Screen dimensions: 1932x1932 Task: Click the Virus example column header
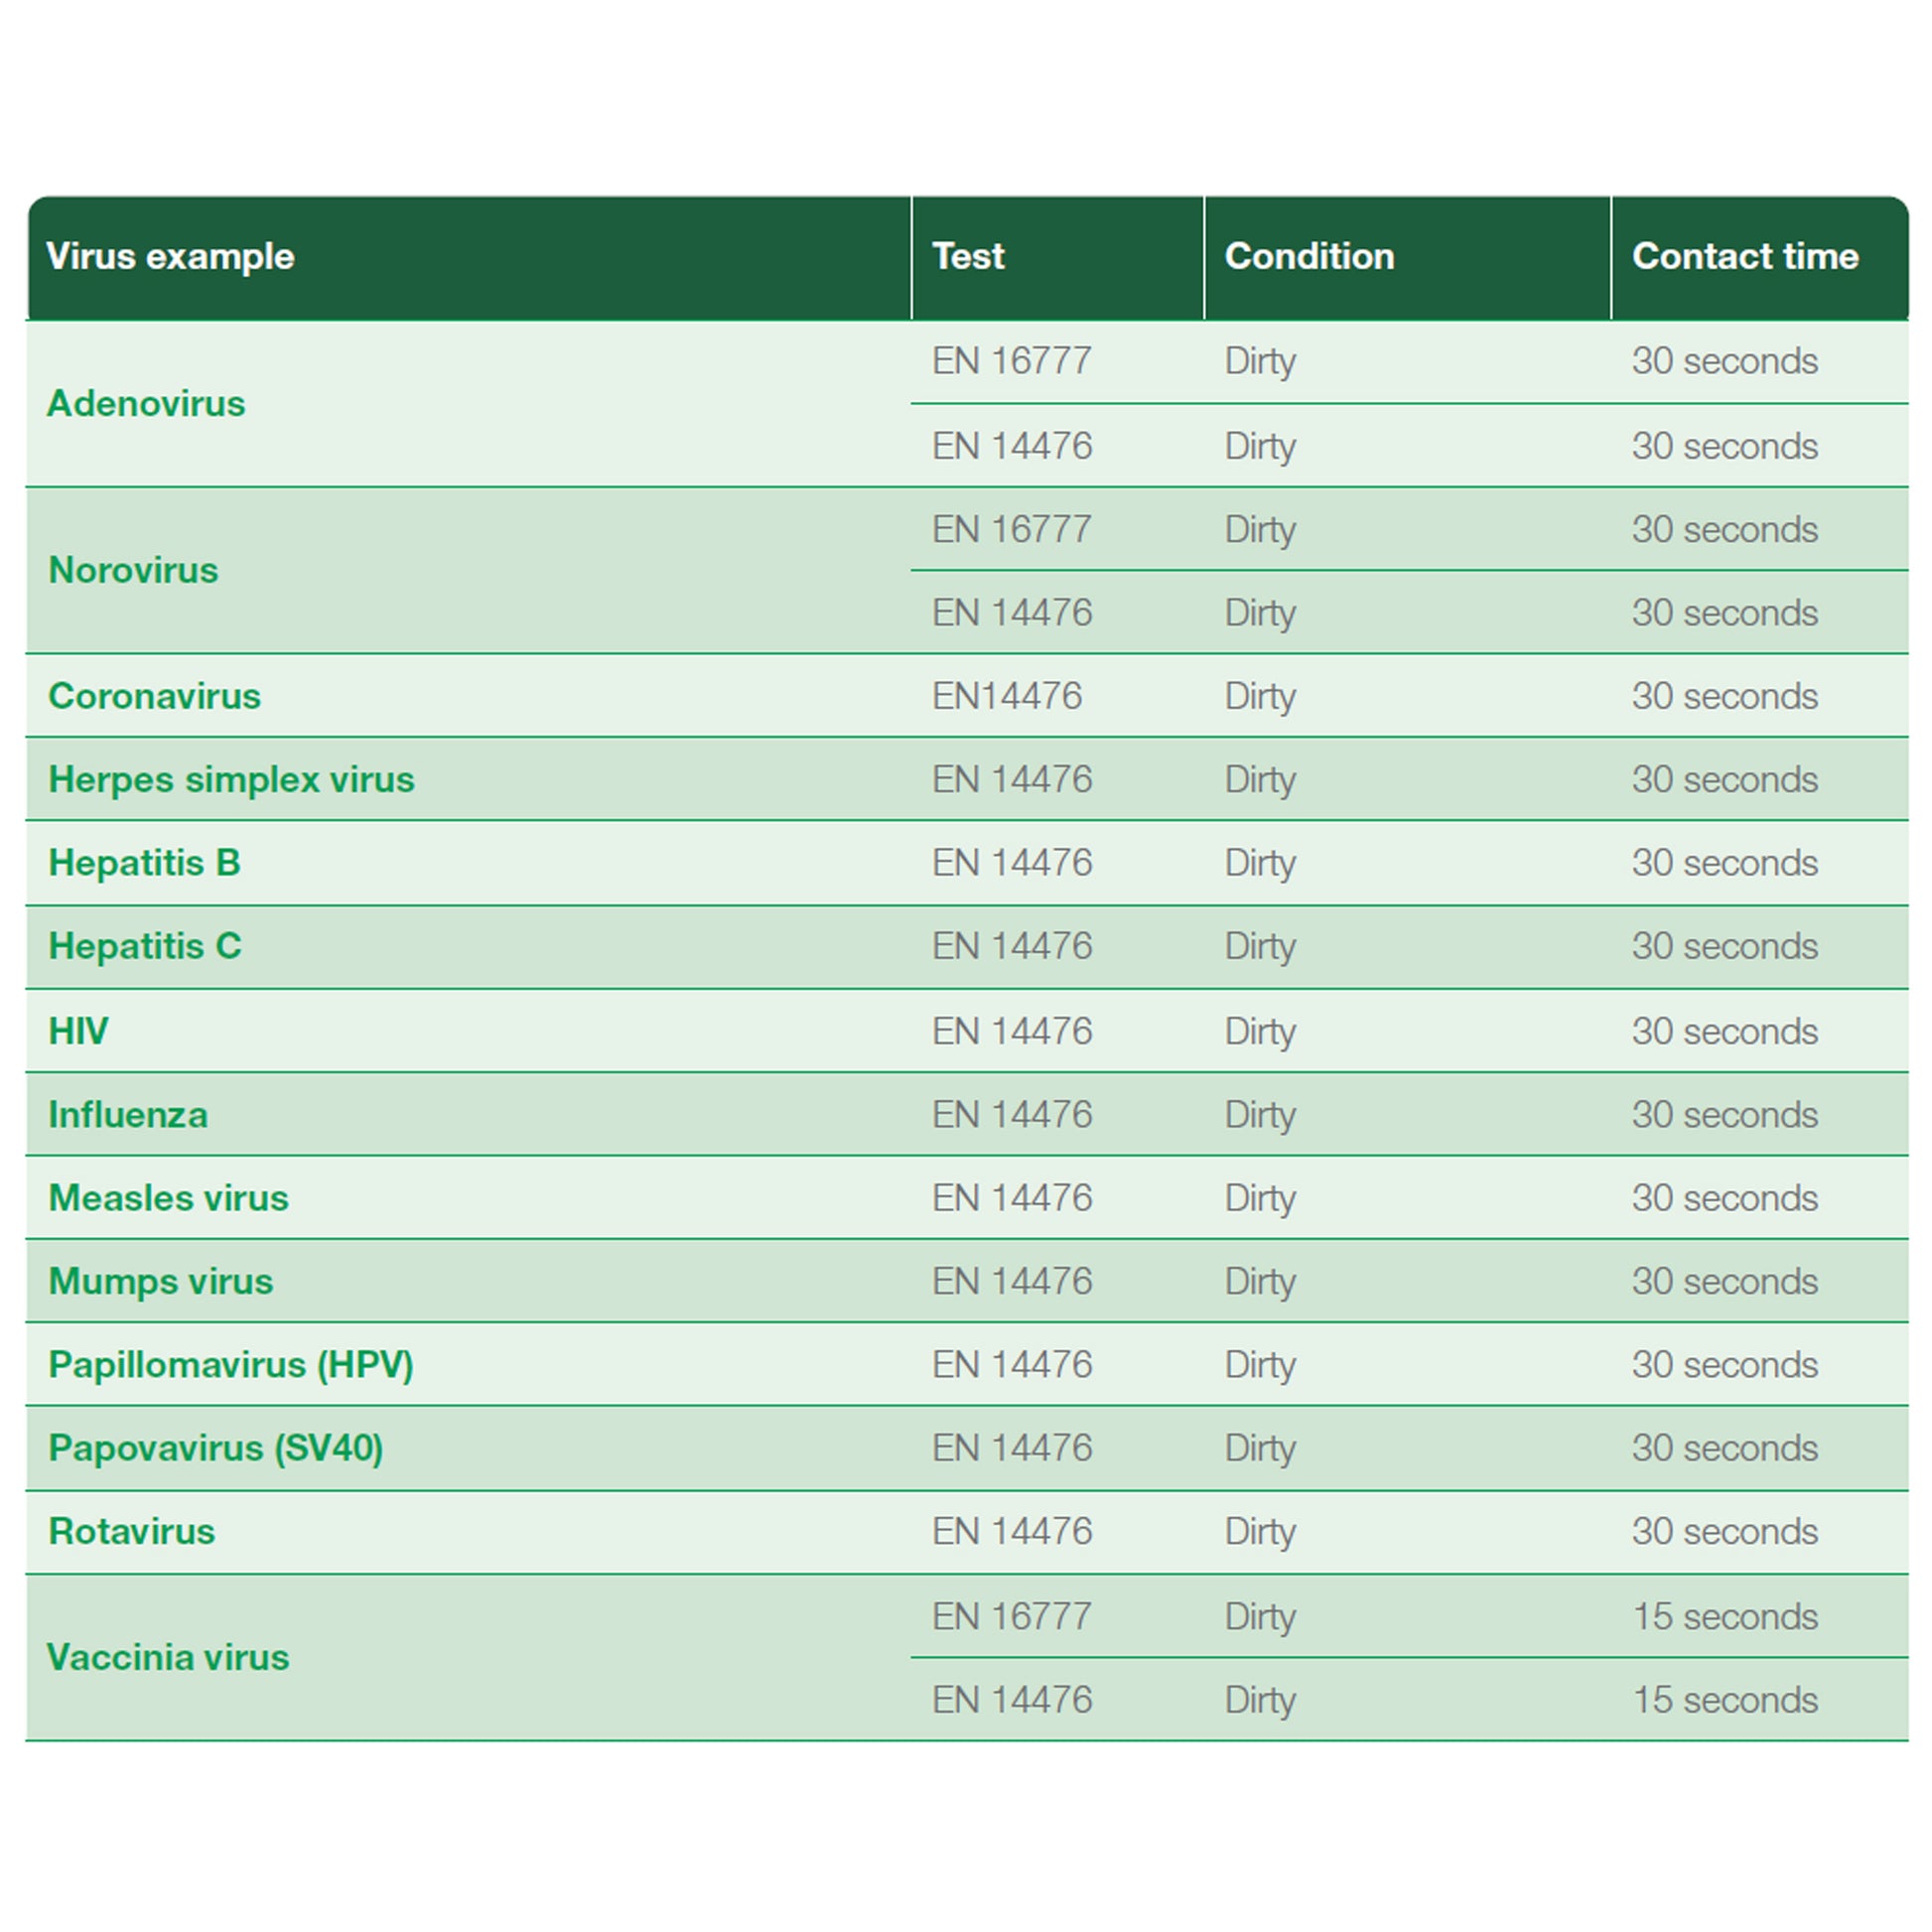click(170, 257)
